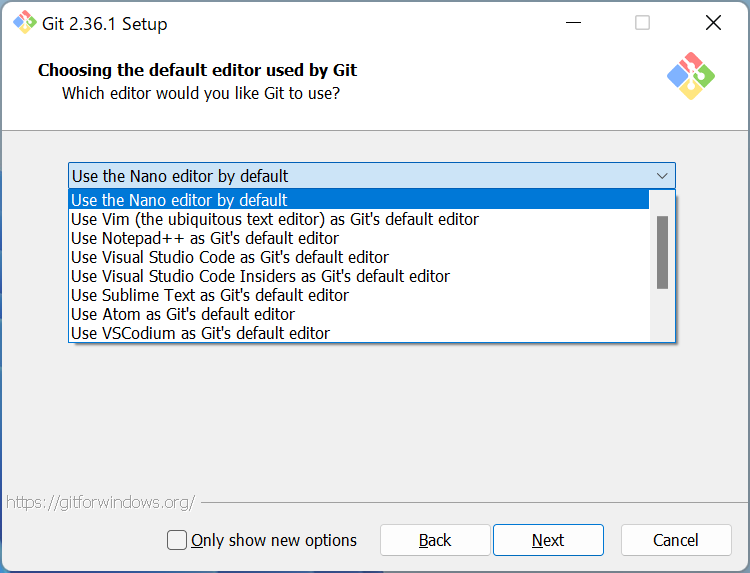Click the large Git logo in header
Image resolution: width=750 pixels, height=573 pixels.
(691, 76)
